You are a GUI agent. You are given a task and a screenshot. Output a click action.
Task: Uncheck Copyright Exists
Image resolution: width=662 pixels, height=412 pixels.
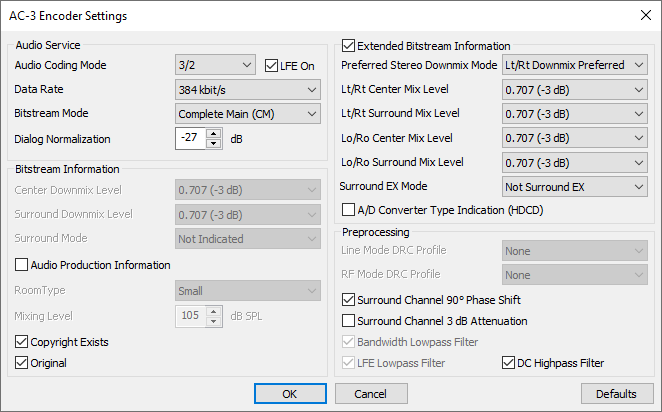tap(21, 342)
